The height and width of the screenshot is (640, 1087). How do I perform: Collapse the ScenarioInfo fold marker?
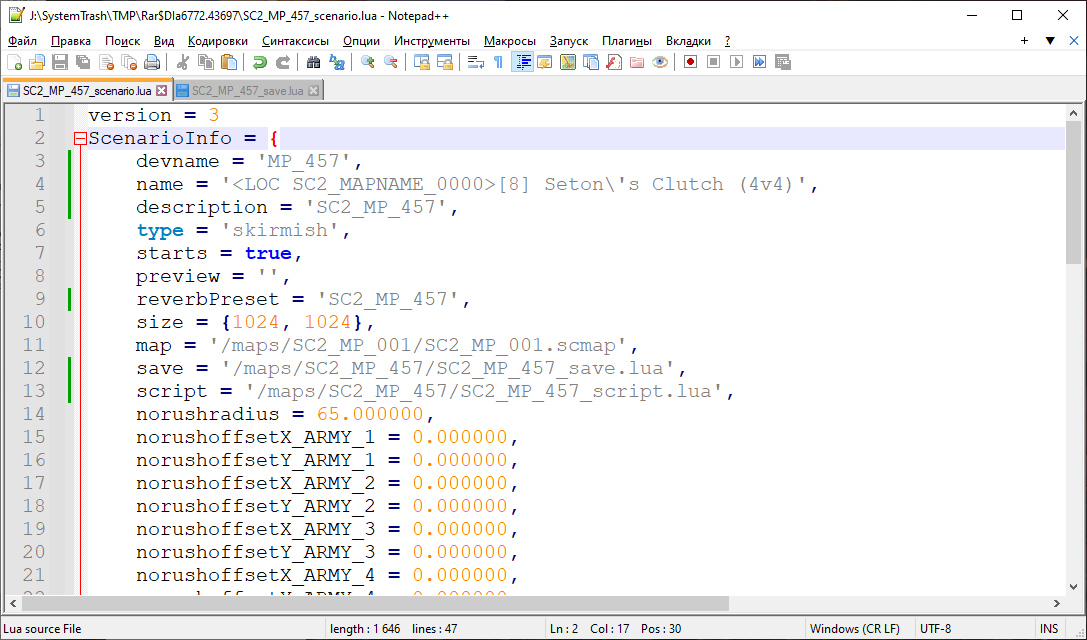[80, 139]
